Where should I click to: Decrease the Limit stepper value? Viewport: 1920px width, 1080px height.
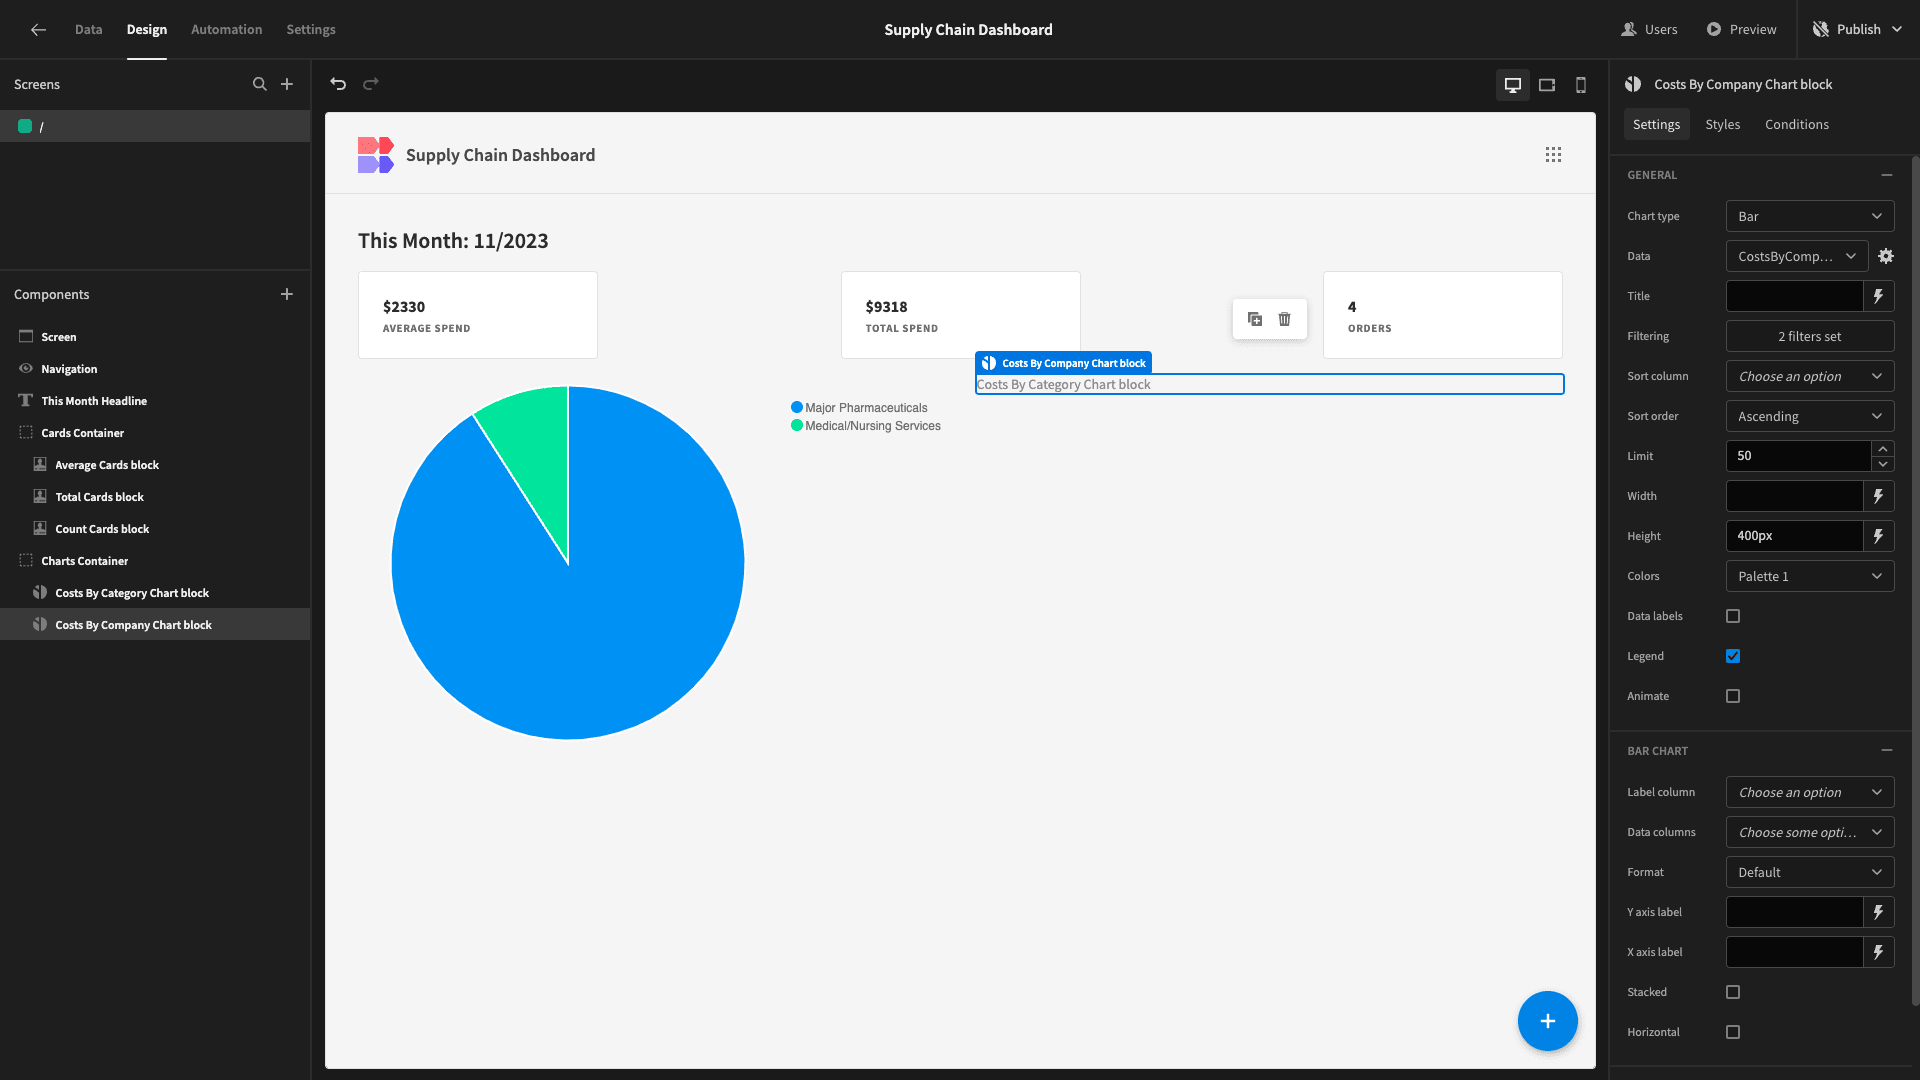click(x=1883, y=464)
